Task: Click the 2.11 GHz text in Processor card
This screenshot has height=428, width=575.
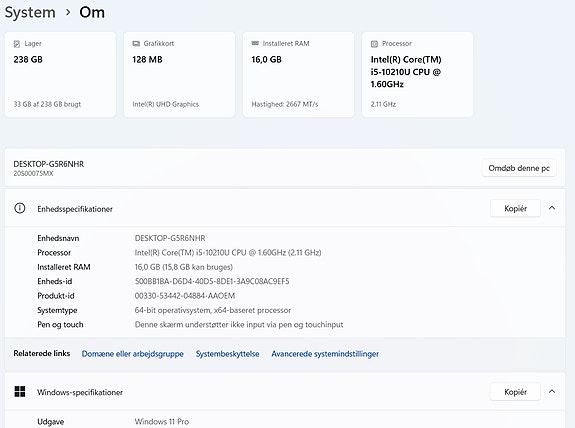Action: coord(383,104)
